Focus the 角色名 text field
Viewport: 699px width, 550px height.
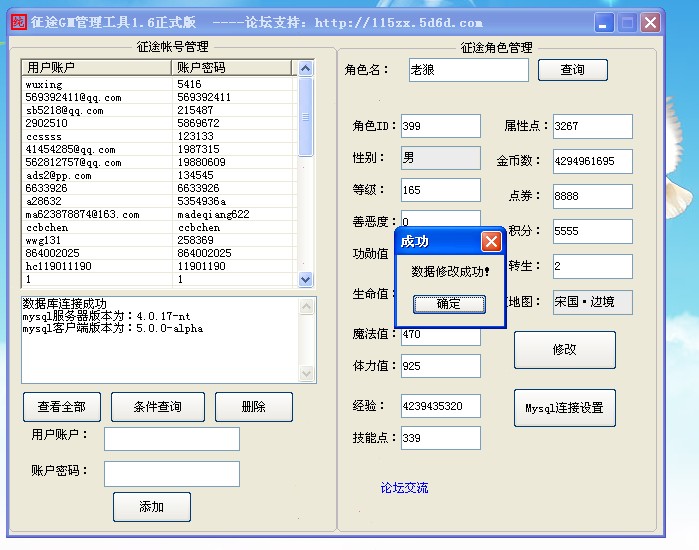pos(466,70)
